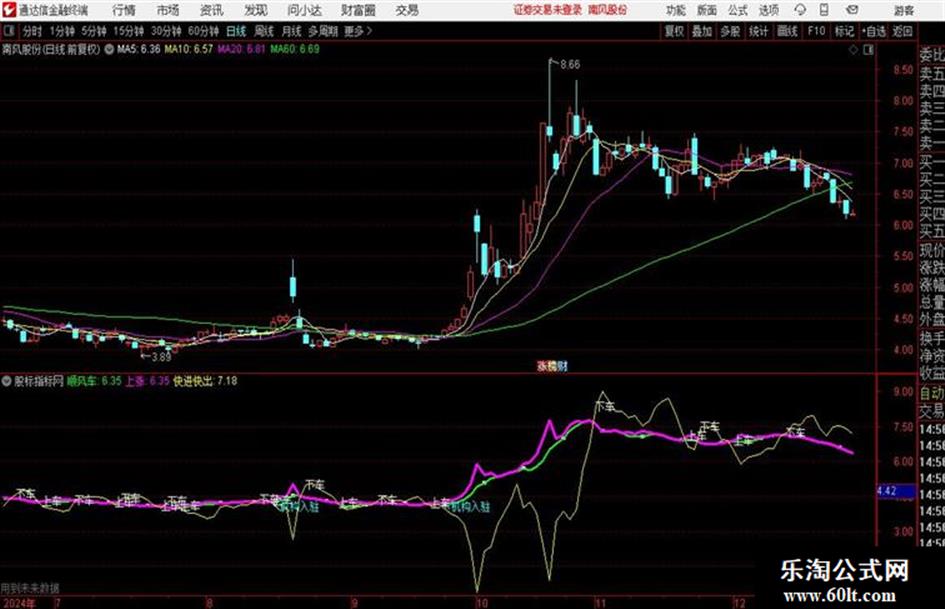
Task: Click the 通达信 red logo icon
Action: click(x=8, y=10)
